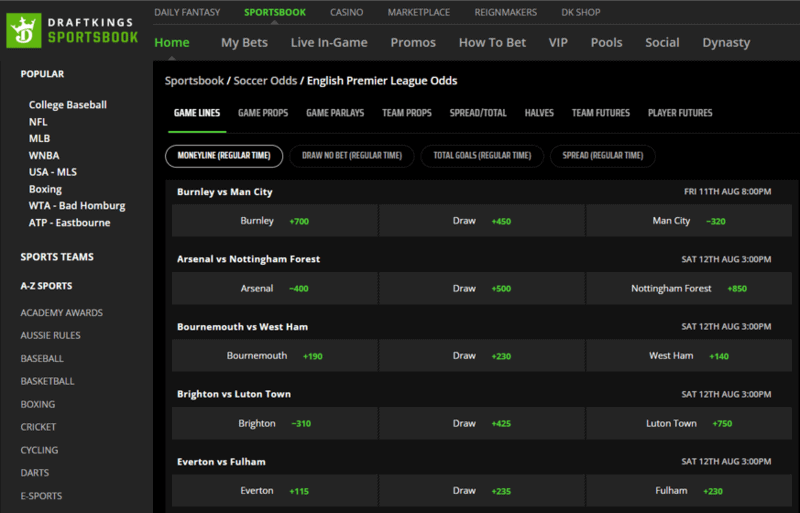Viewport: 800px width, 513px height.
Task: Open Aussie Rules in A-Z Sports
Action: [x=51, y=335]
